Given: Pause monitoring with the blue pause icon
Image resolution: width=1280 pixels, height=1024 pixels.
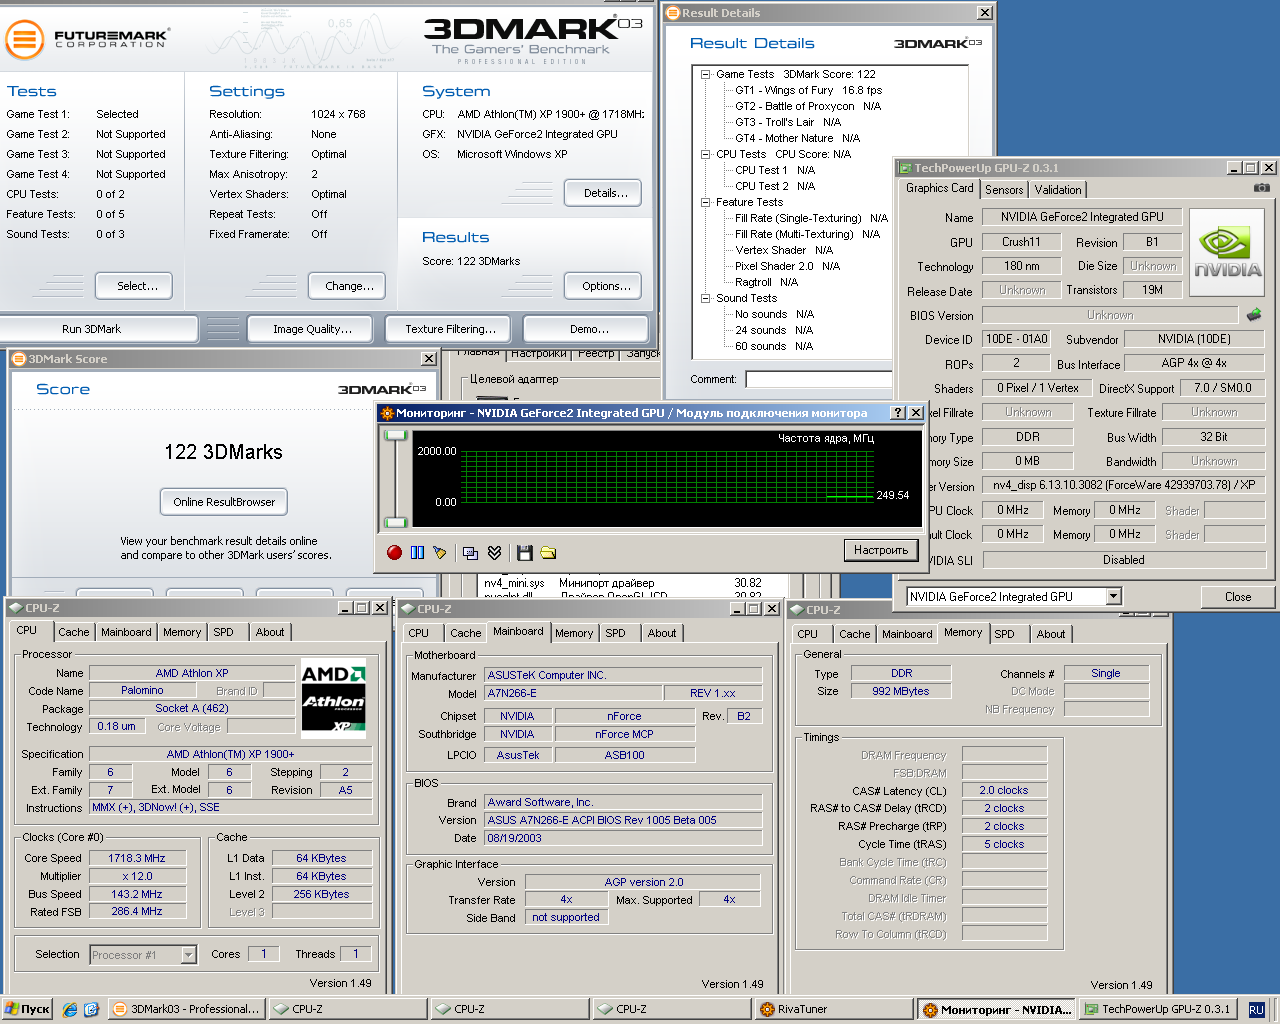Looking at the screenshot, I should click(417, 552).
